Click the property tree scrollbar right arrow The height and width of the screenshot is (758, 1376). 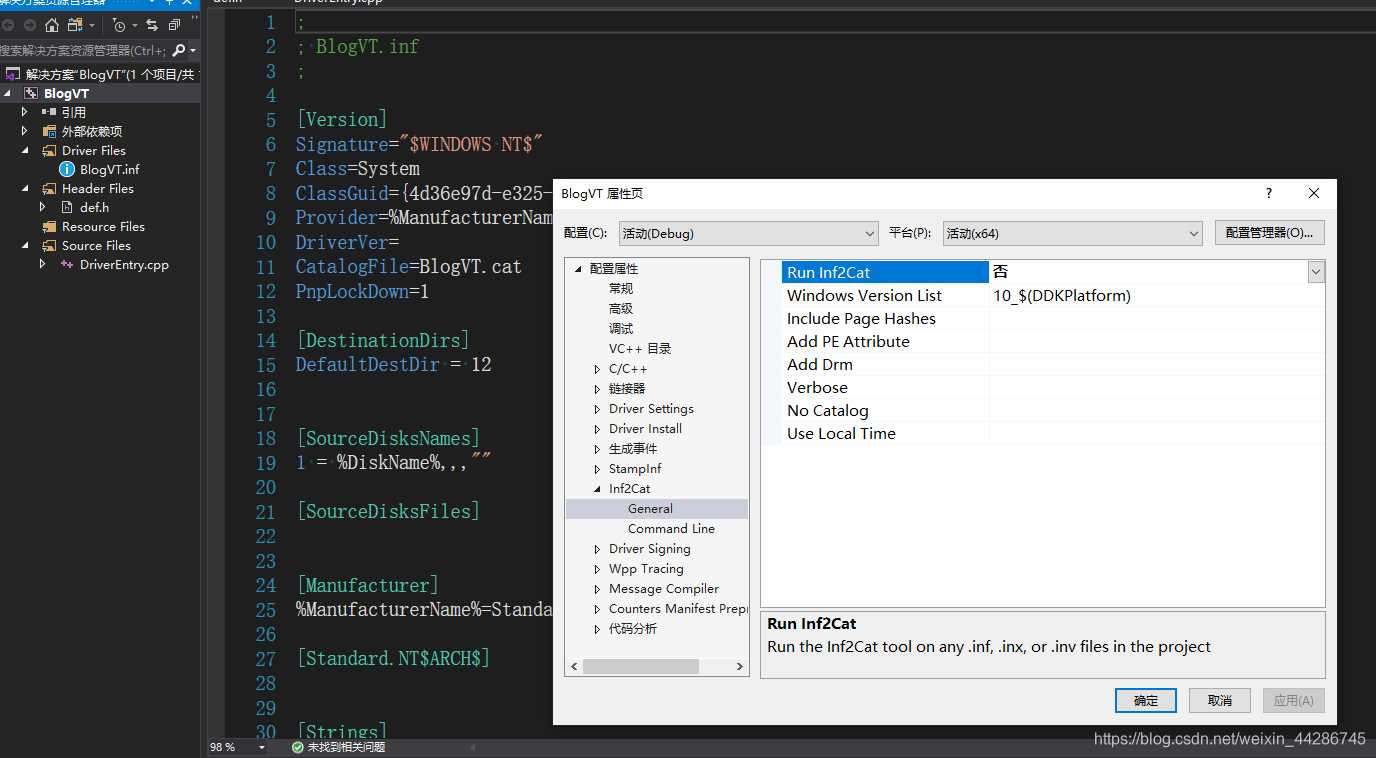[x=740, y=666]
